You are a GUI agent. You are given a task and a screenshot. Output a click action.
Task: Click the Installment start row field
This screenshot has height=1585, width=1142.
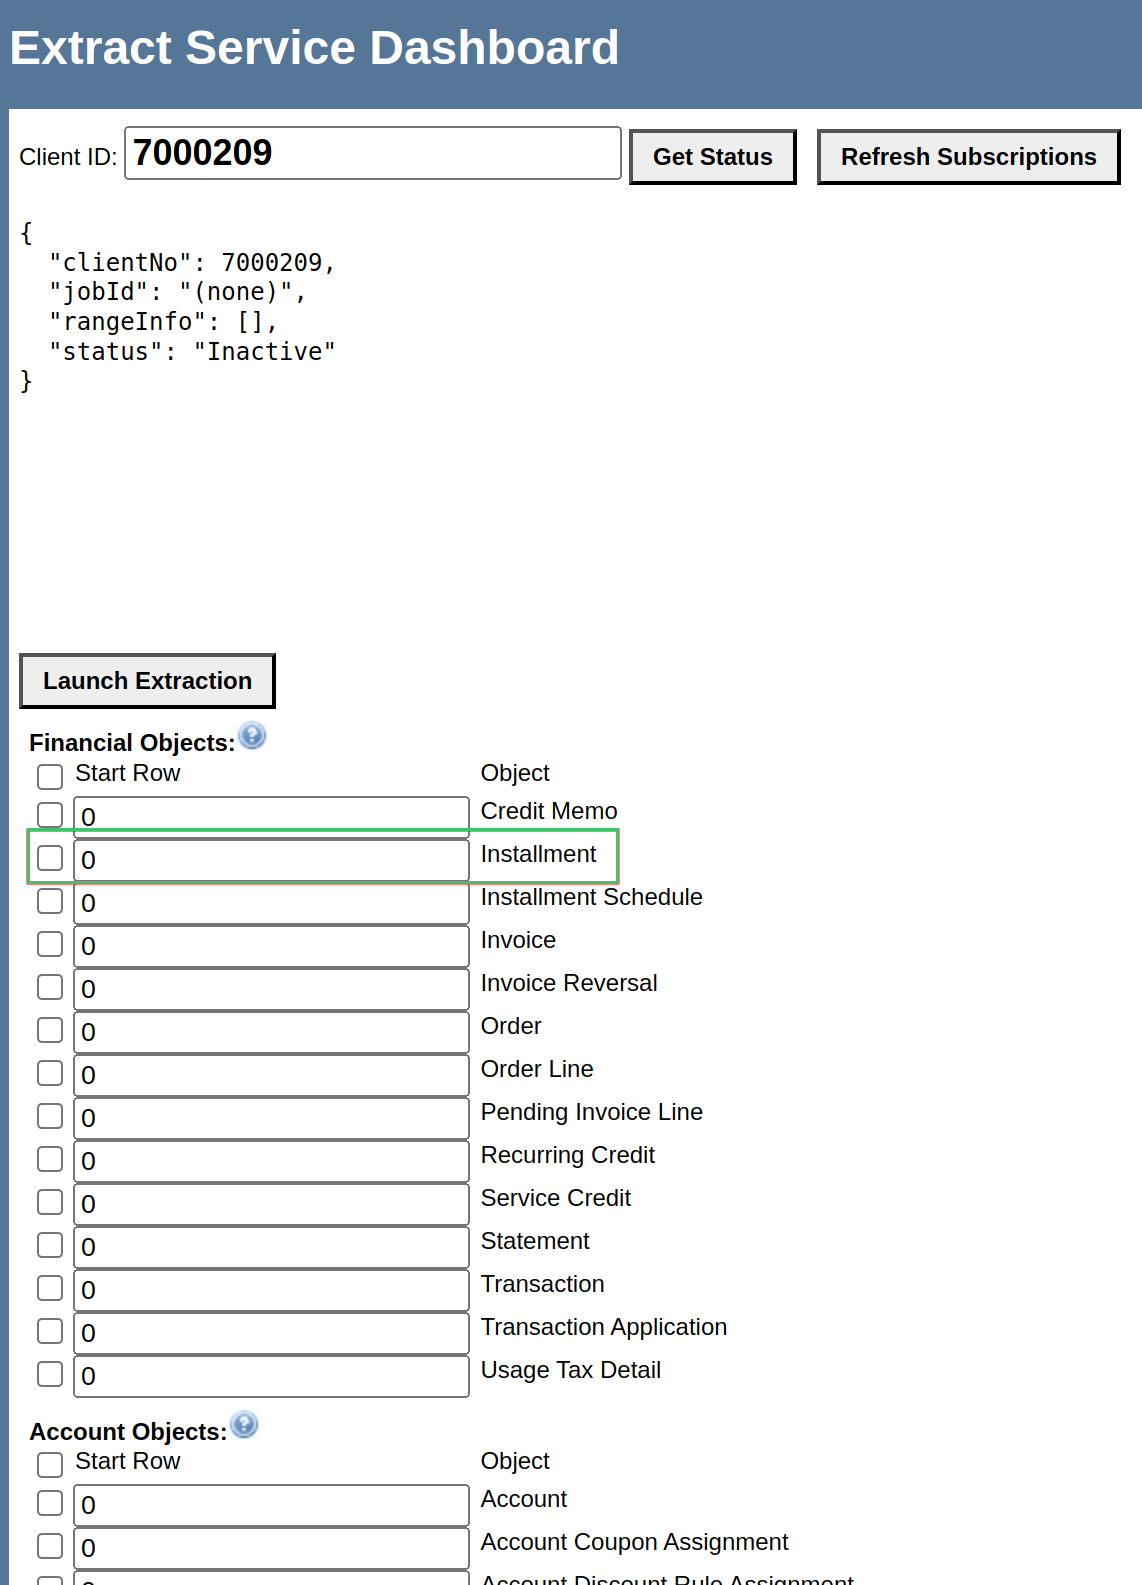(x=271, y=860)
